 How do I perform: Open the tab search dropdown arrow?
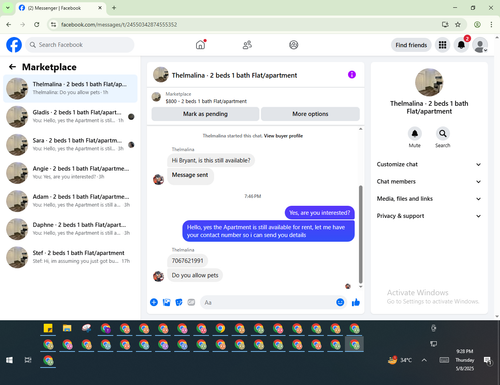tap(8, 8)
